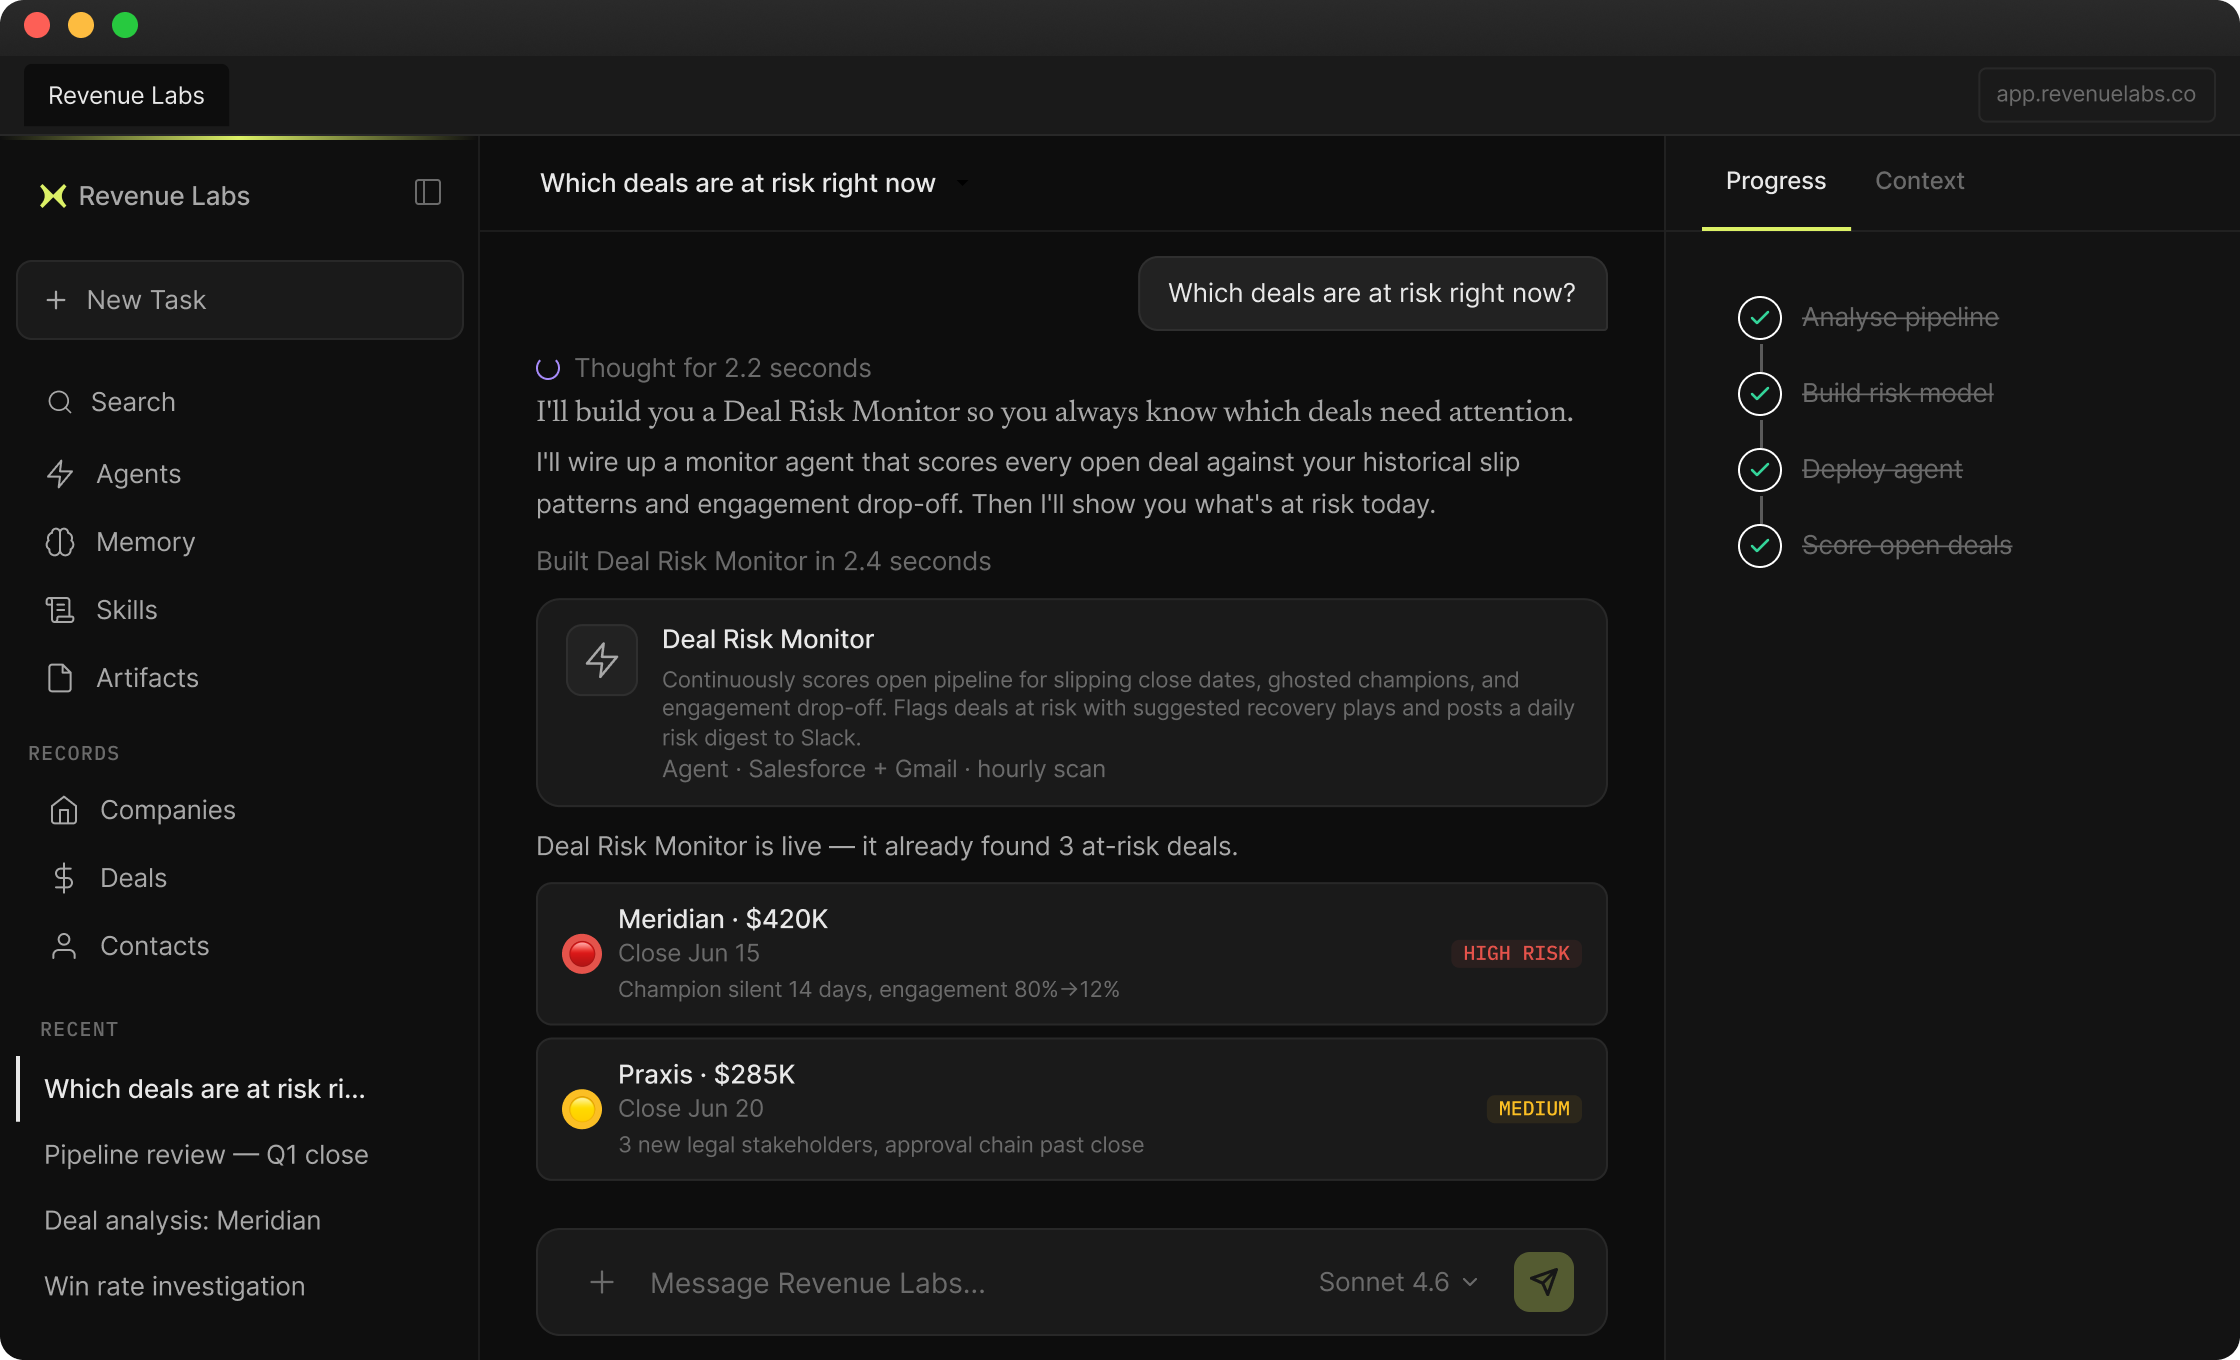Select the Progress tab
2240x1360 pixels.
coord(1775,181)
